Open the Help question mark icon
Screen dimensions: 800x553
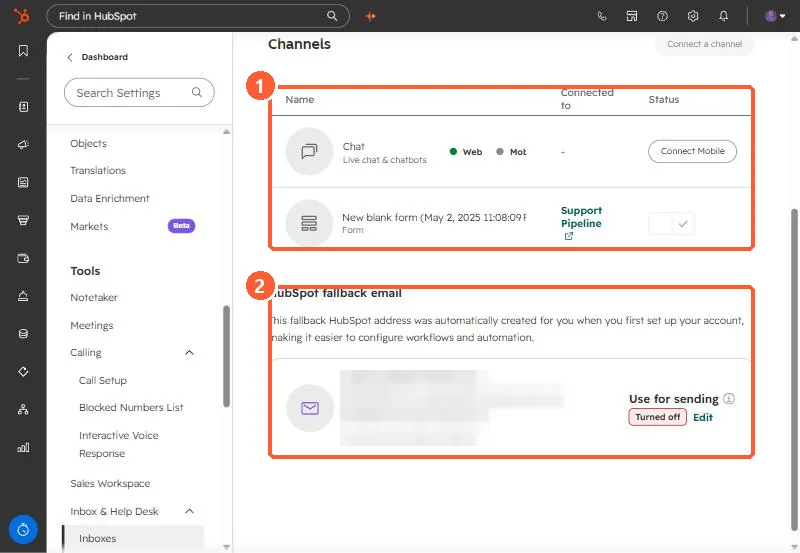(662, 16)
